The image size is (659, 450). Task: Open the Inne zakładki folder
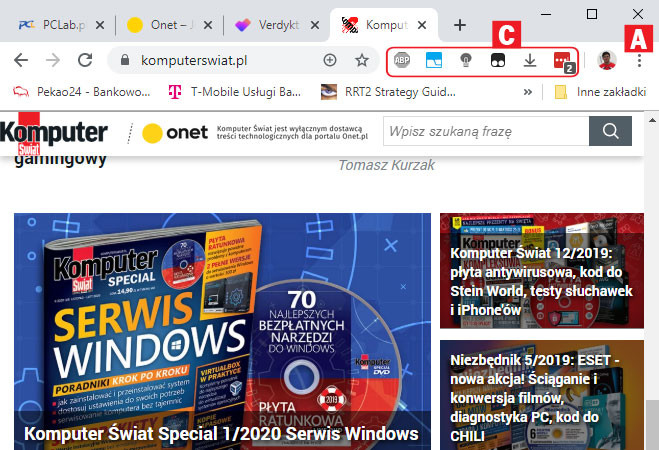[x=600, y=92]
